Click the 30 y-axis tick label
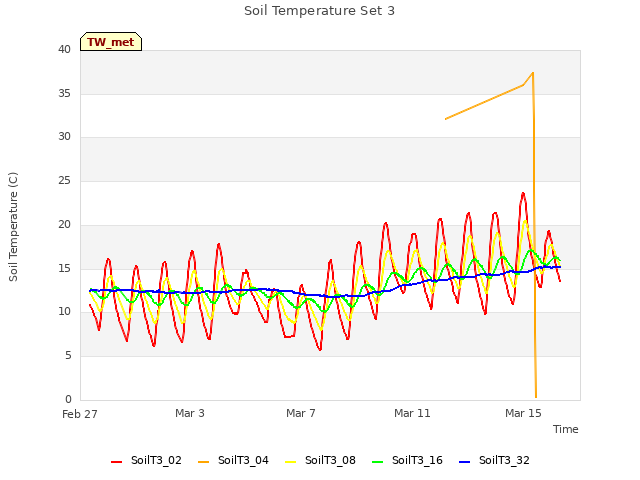The height and width of the screenshot is (480, 640). [x=64, y=137]
